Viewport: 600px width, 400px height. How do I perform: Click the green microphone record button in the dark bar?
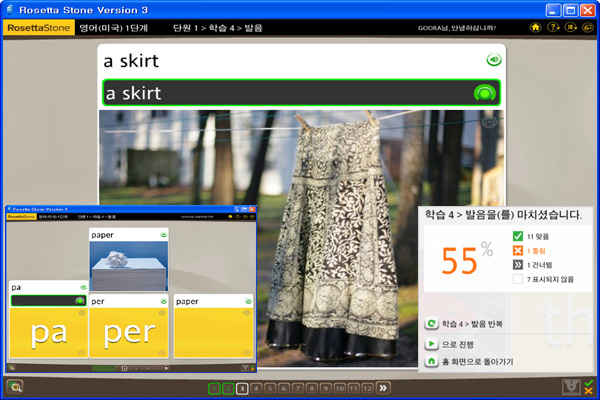(x=485, y=93)
